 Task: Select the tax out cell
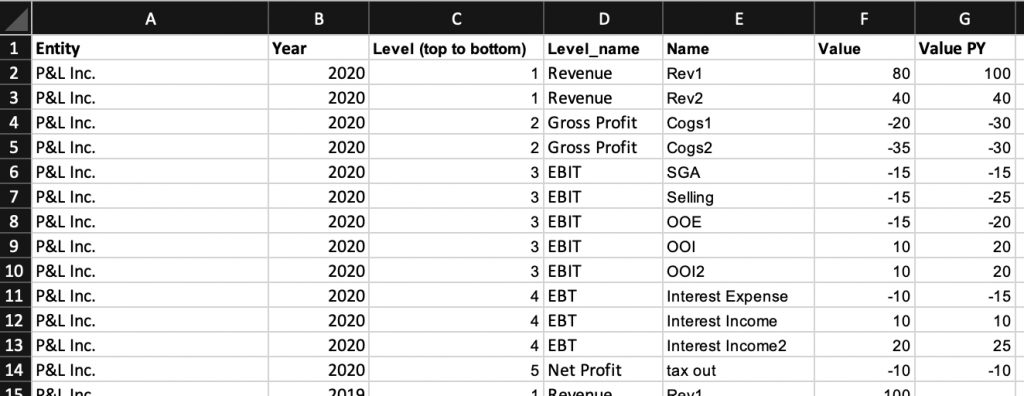point(739,371)
